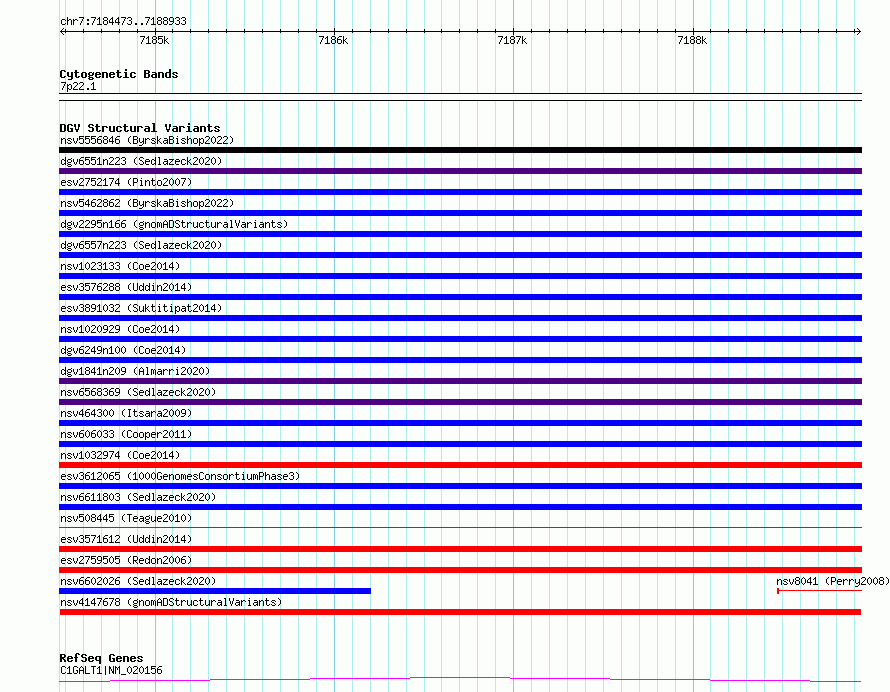Screen dimensions: 890x692
Task: Click the blue bar under dgv2295n166
Action: (x=460, y=234)
